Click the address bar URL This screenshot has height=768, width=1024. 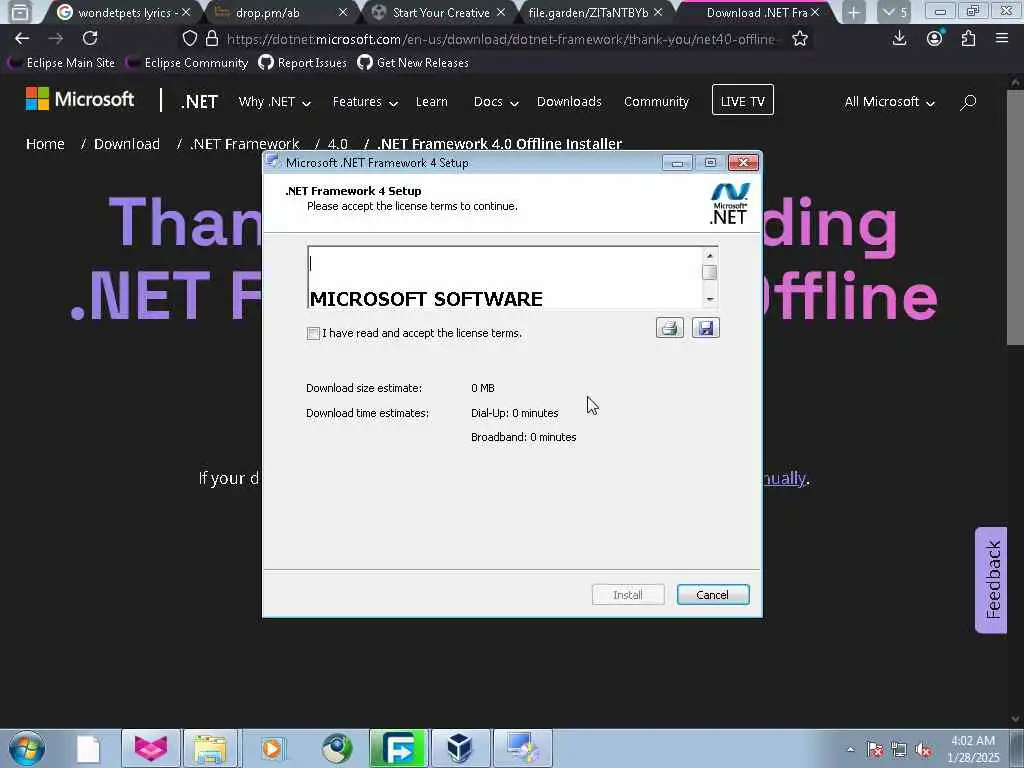[500, 39]
